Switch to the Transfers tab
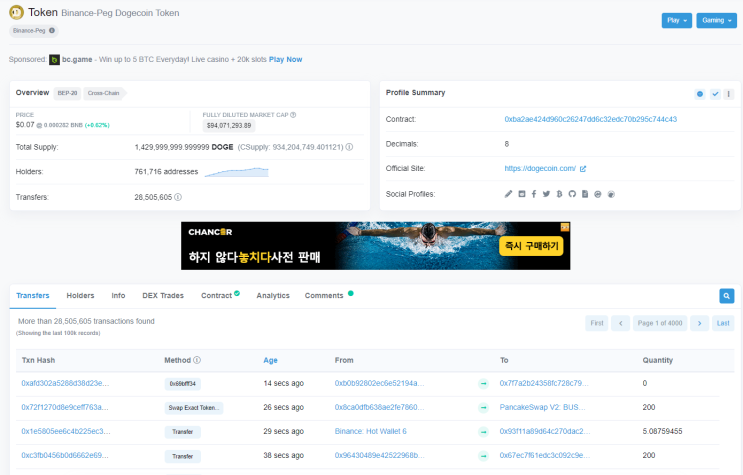743x475 pixels. click(33, 296)
